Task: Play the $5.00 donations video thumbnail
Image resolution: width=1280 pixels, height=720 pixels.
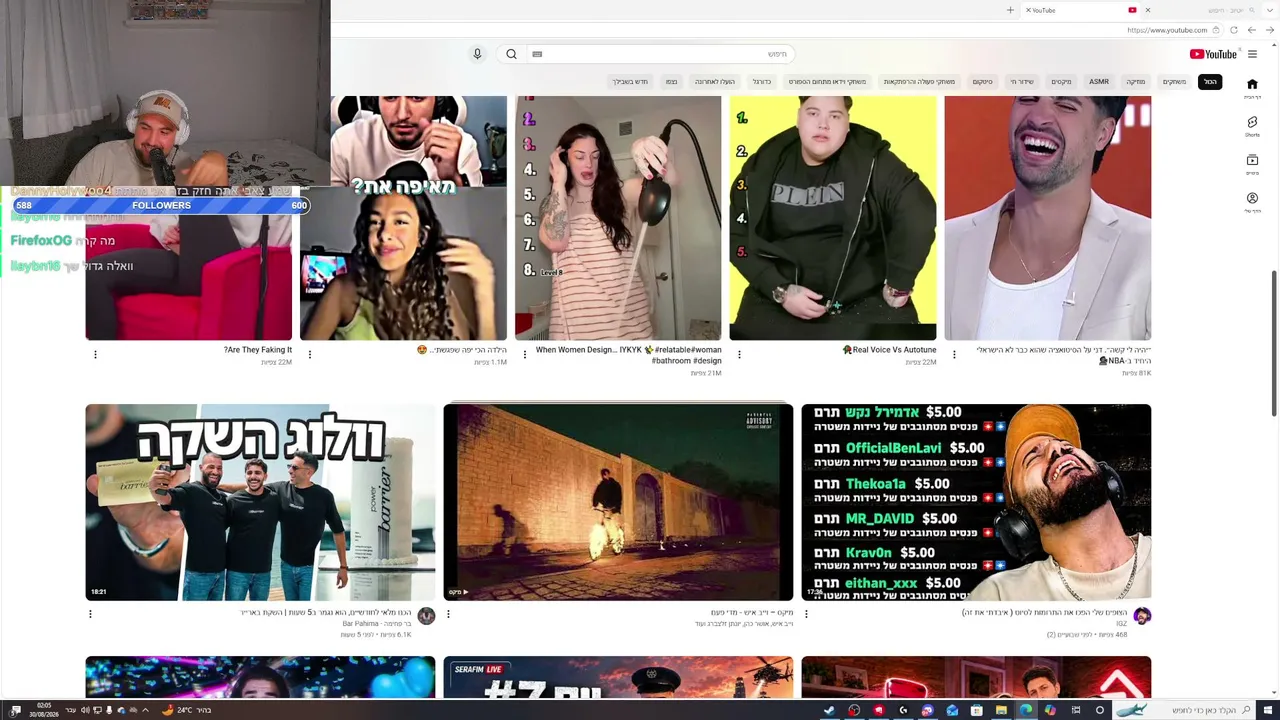Action: [x=976, y=502]
